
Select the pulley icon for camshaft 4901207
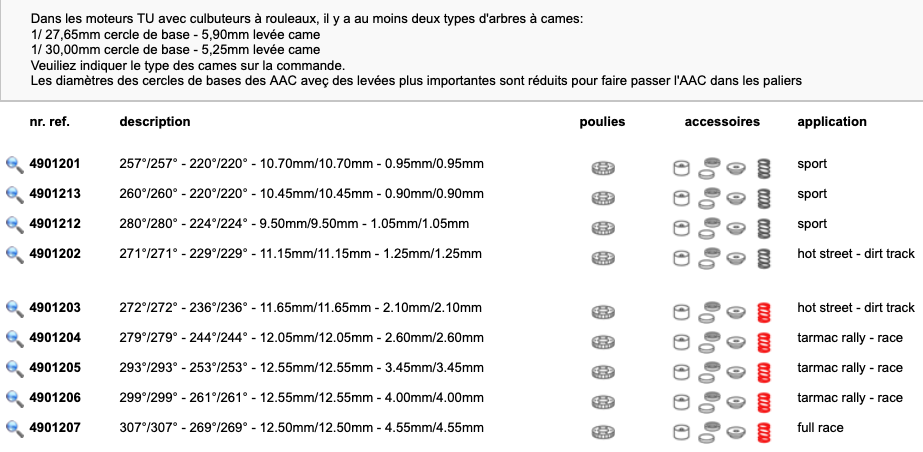click(603, 432)
